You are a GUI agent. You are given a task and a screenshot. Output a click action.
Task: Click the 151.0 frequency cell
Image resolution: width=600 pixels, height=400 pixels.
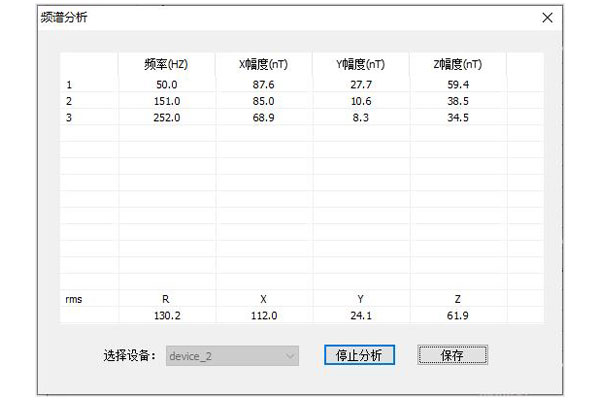pos(166,101)
